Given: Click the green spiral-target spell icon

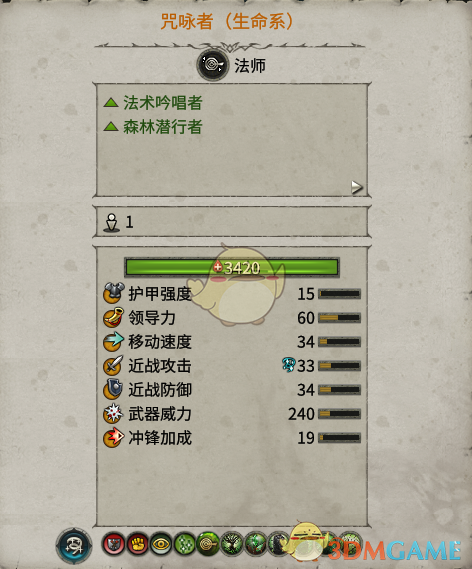Looking at the screenshot, I should click(x=208, y=544).
